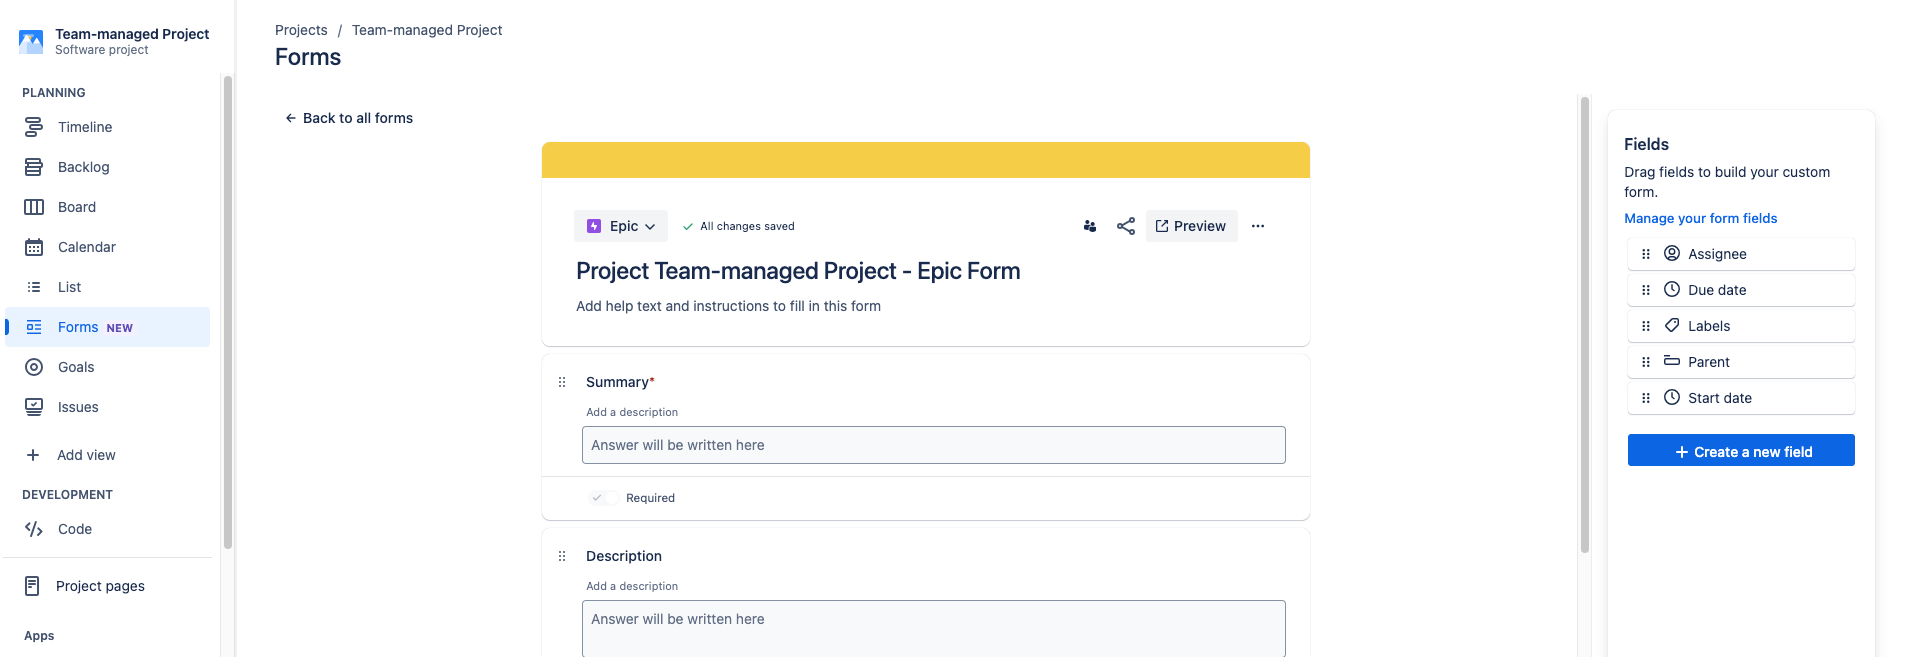Viewport: 1907px width, 657px height.
Task: Go to the Timeline sidebar item
Action: tap(85, 127)
